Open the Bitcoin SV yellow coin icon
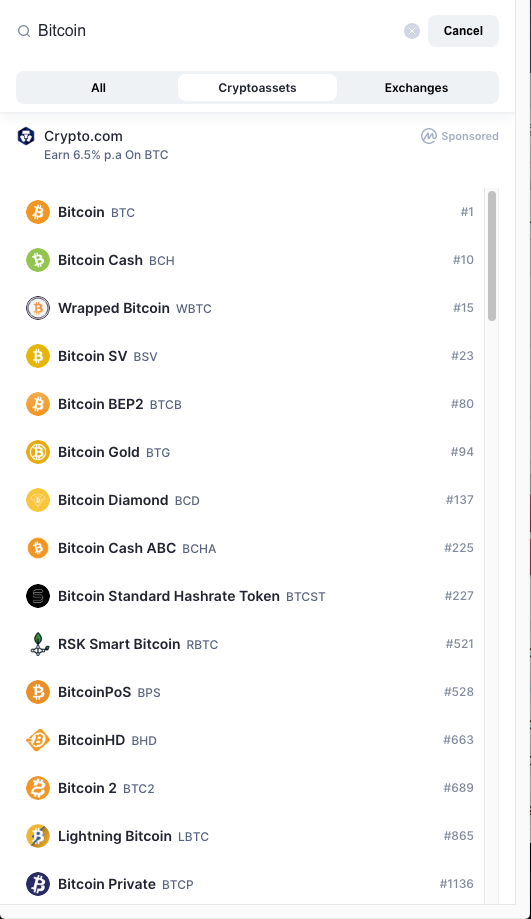The image size is (531, 919). [38, 356]
